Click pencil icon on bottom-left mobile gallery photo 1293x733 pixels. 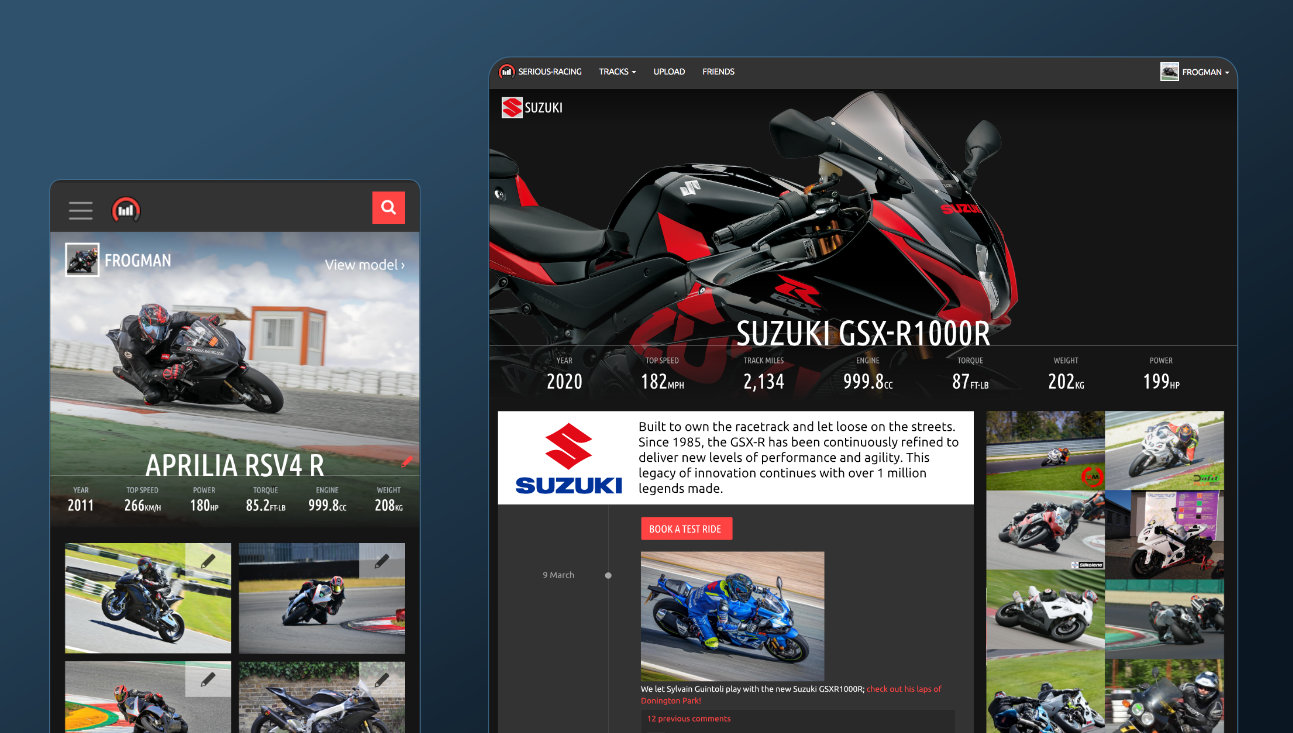[x=208, y=679]
